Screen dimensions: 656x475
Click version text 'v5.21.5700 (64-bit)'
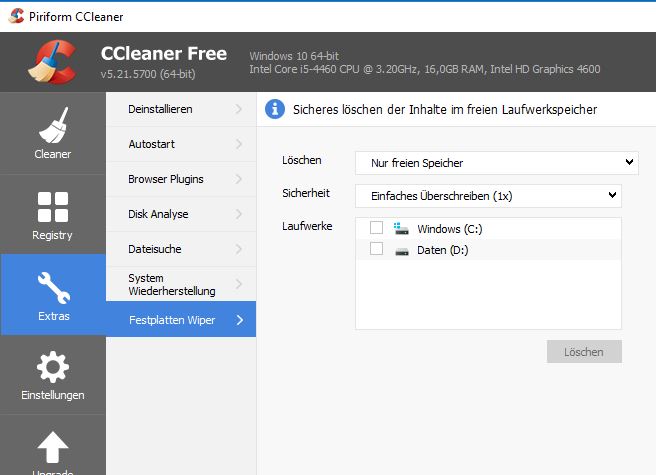click(x=148, y=74)
